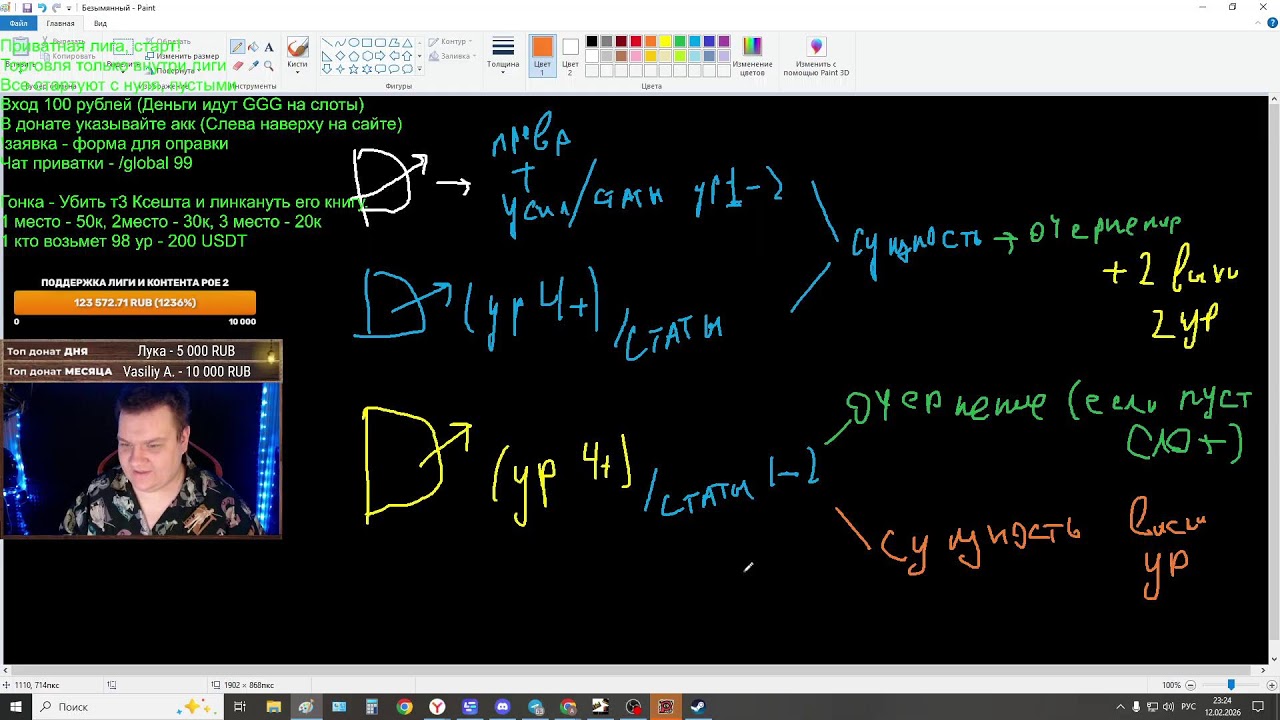Switch to the Home (Главная) tab
The width and height of the screenshot is (1280, 720).
(60, 23)
